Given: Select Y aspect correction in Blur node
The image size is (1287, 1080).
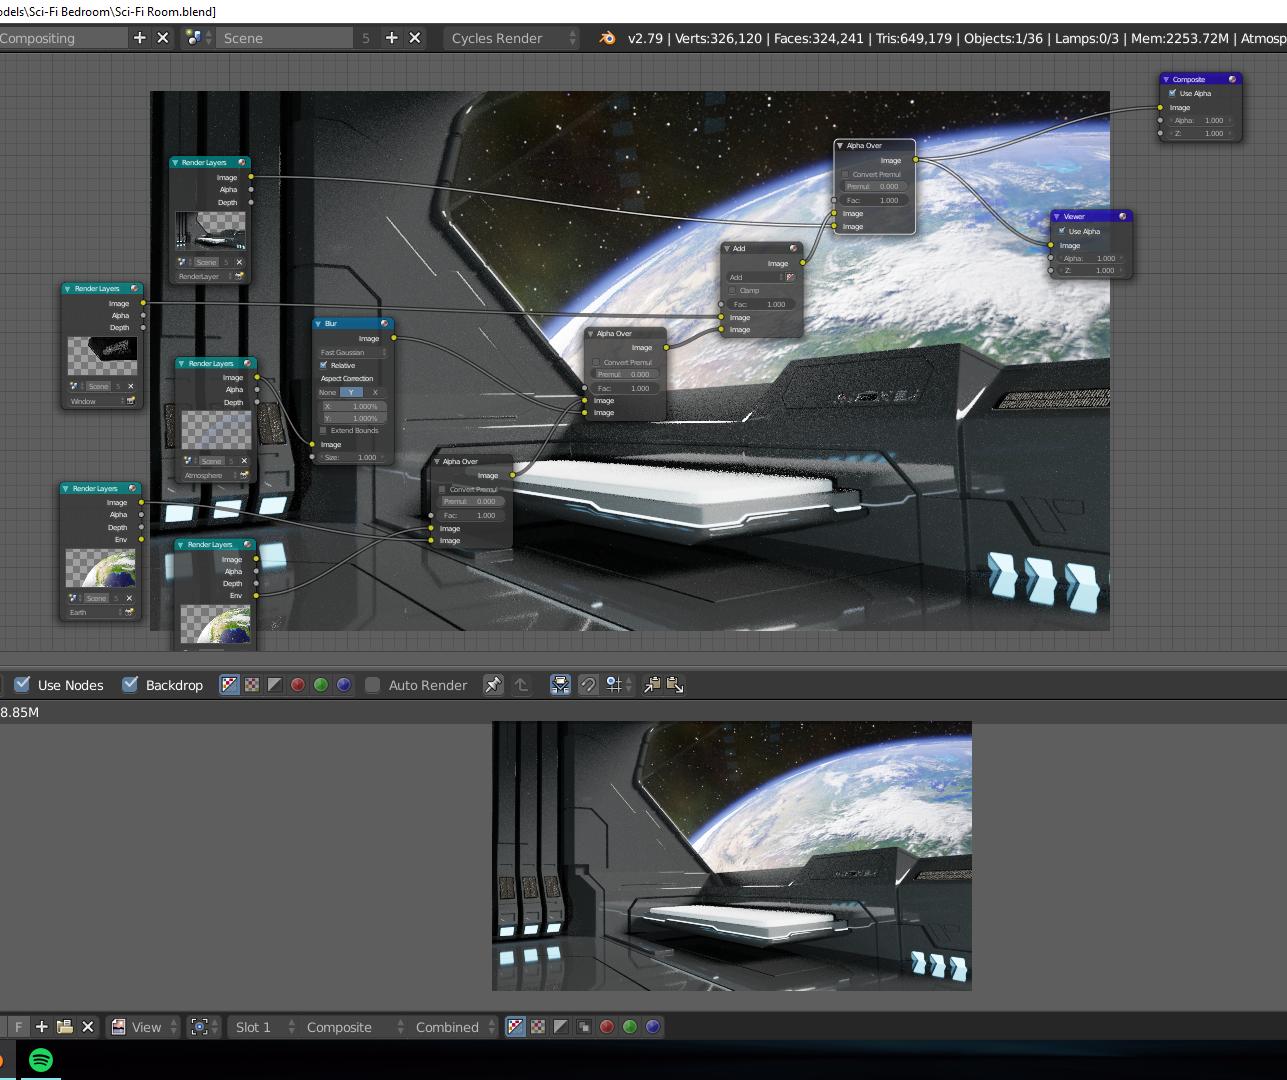Looking at the screenshot, I should pyautogui.click(x=352, y=392).
